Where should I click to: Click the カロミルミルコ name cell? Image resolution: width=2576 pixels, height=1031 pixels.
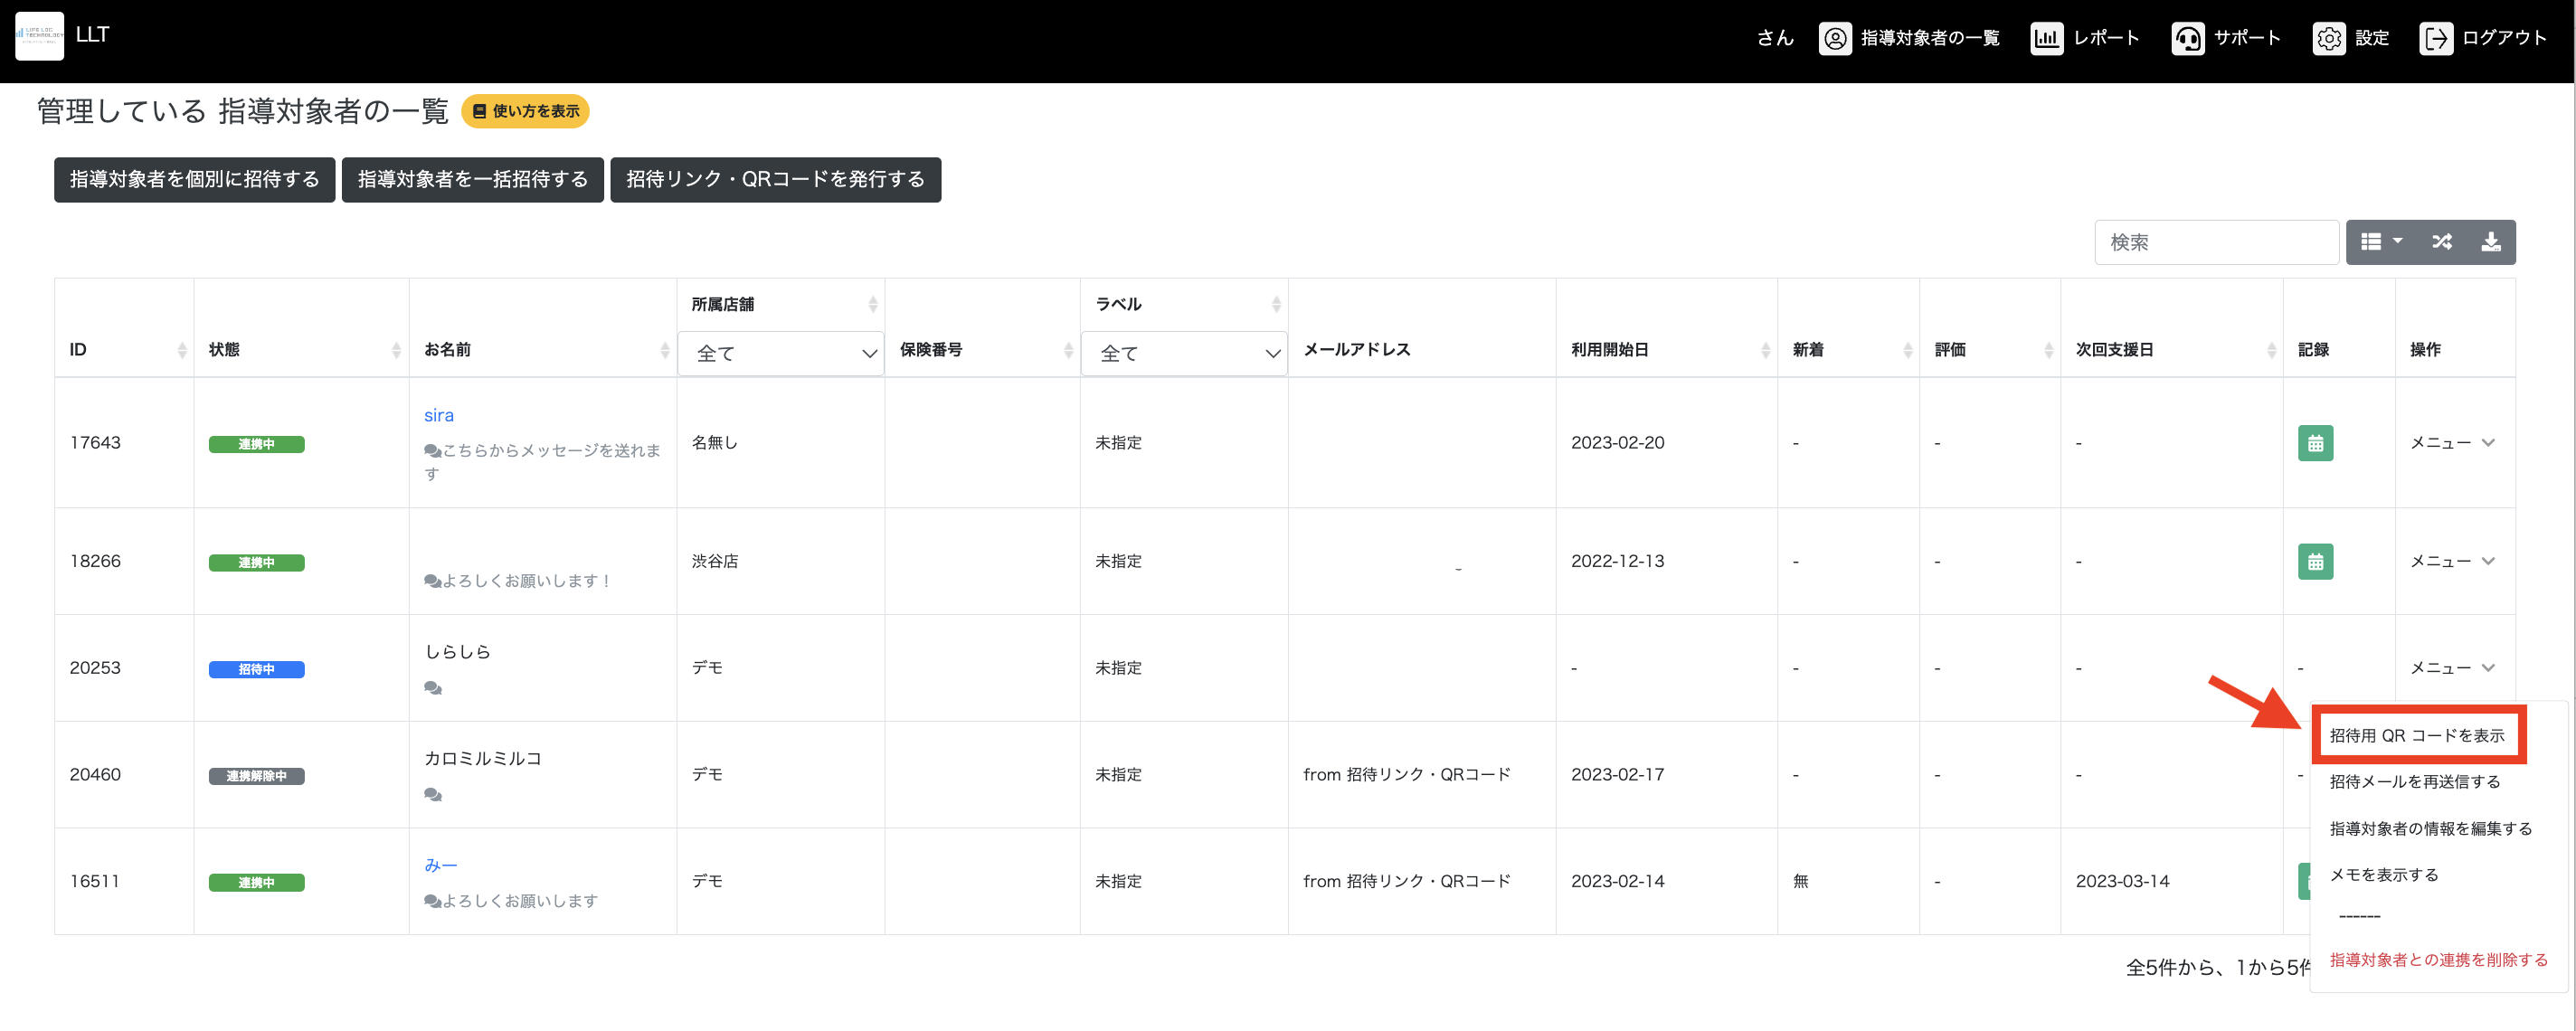coord(483,759)
